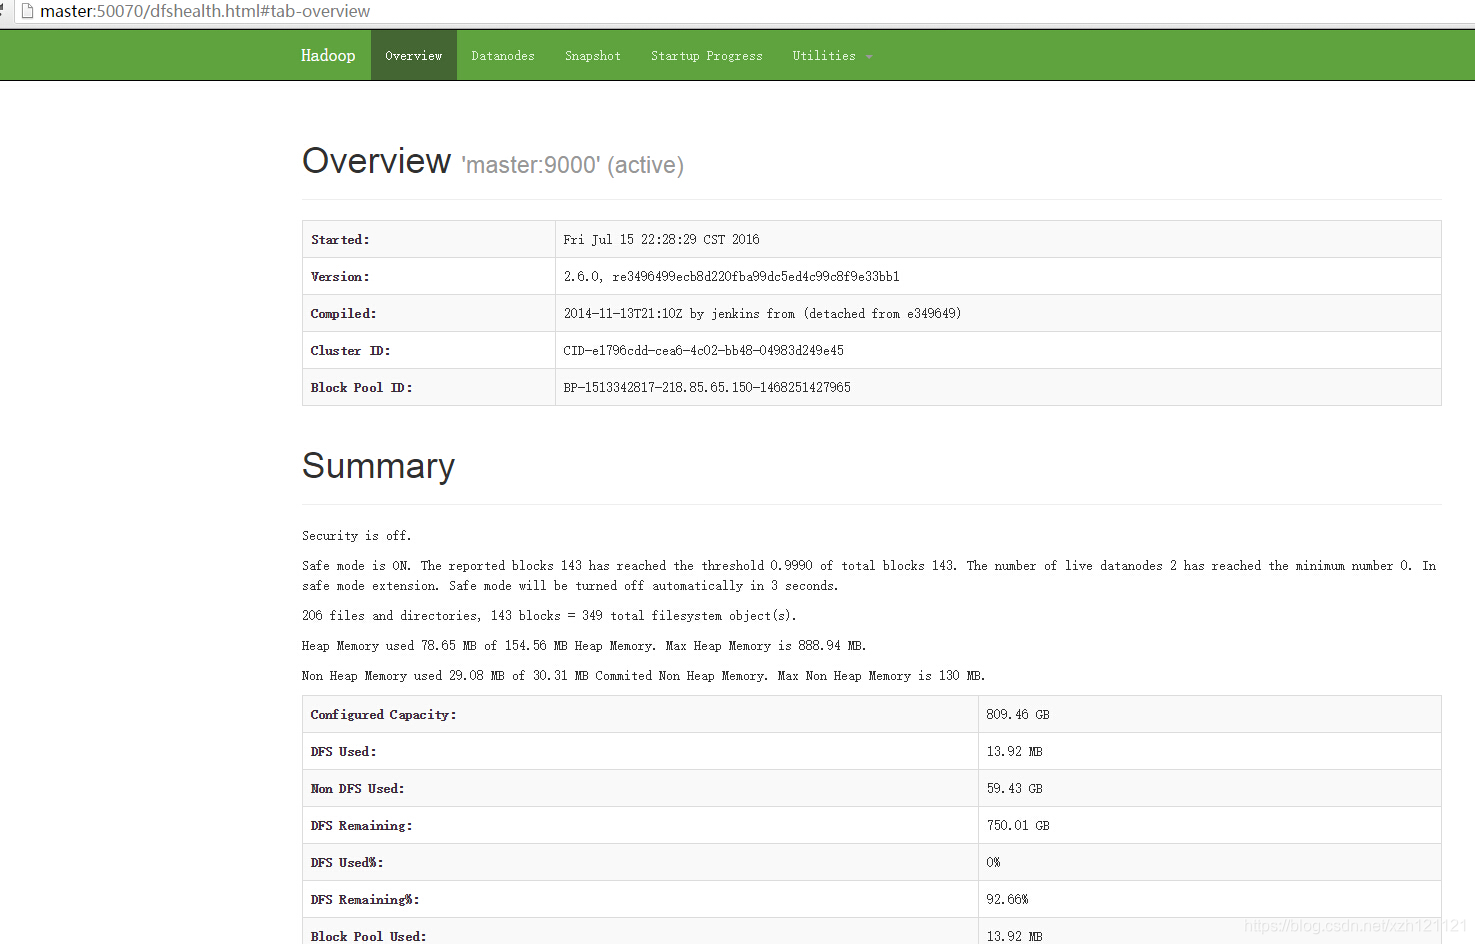The width and height of the screenshot is (1475, 944).
Task: Click the 'Safe mode is ON' paragraph
Action: pos(869,575)
